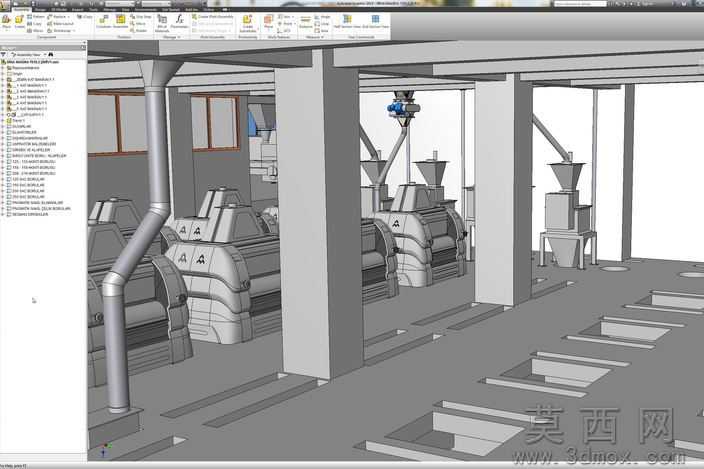The width and height of the screenshot is (704, 469).
Task: Select the Rotate component tool
Action: coord(139,31)
